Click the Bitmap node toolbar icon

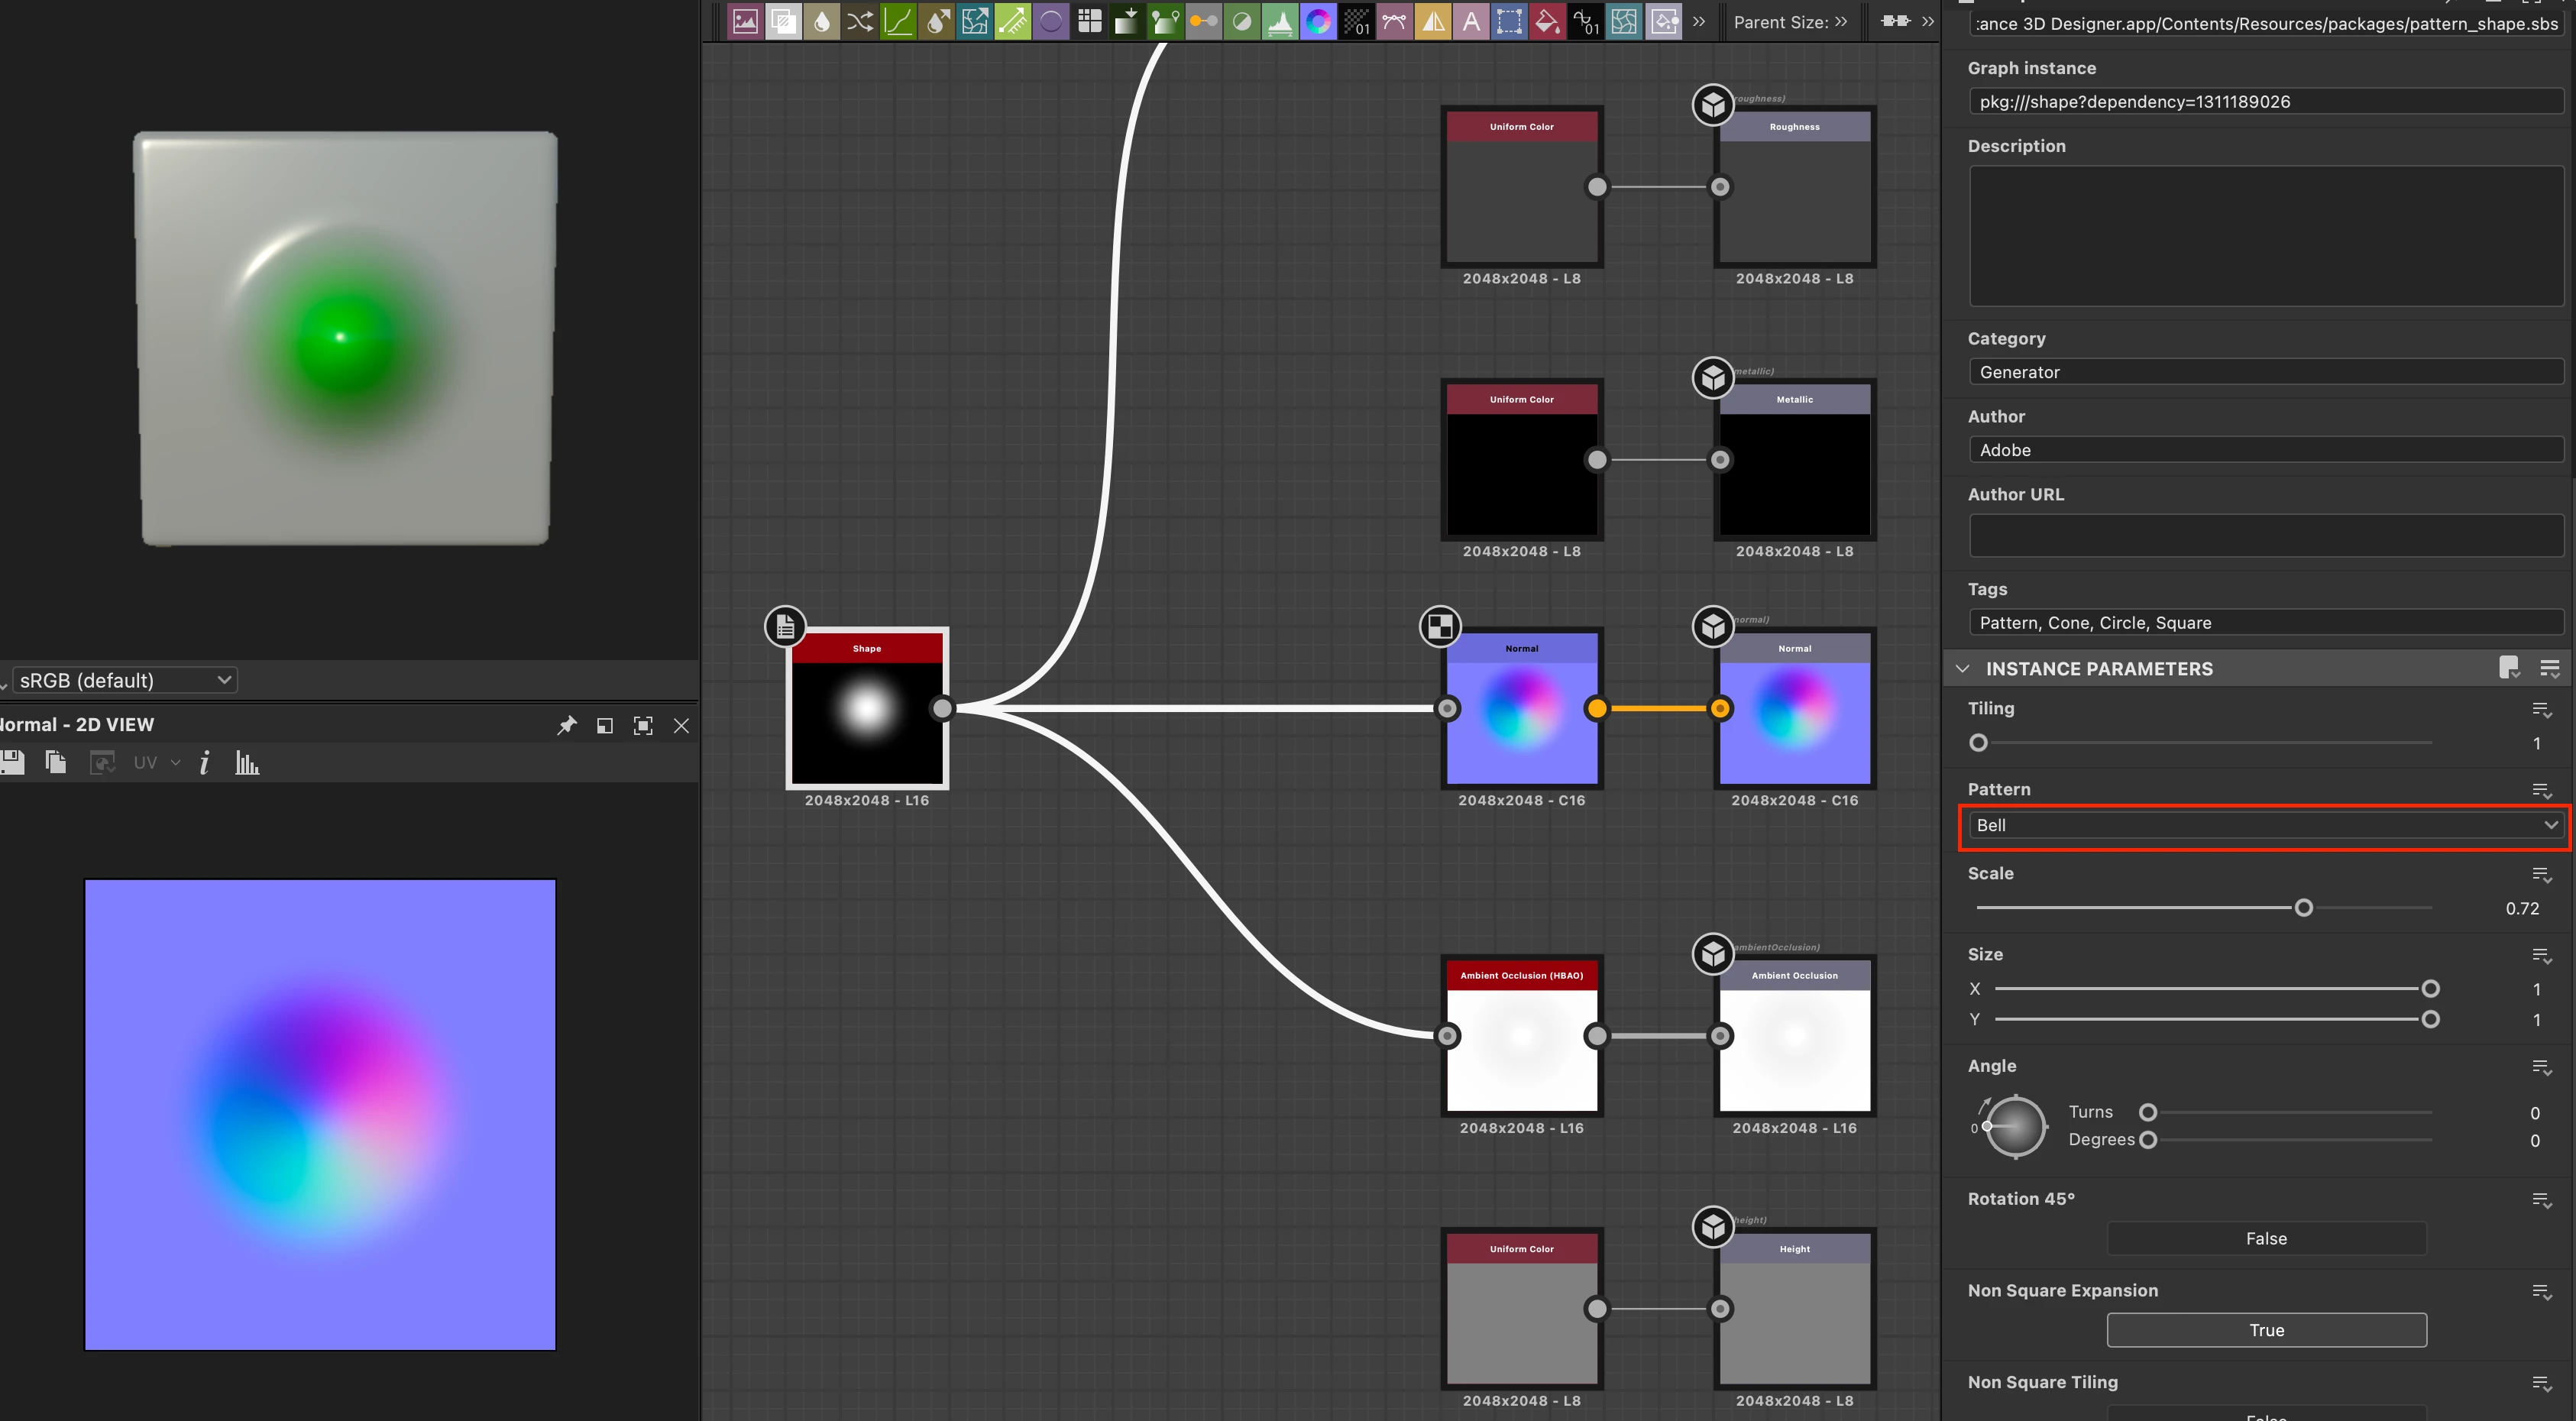point(744,21)
